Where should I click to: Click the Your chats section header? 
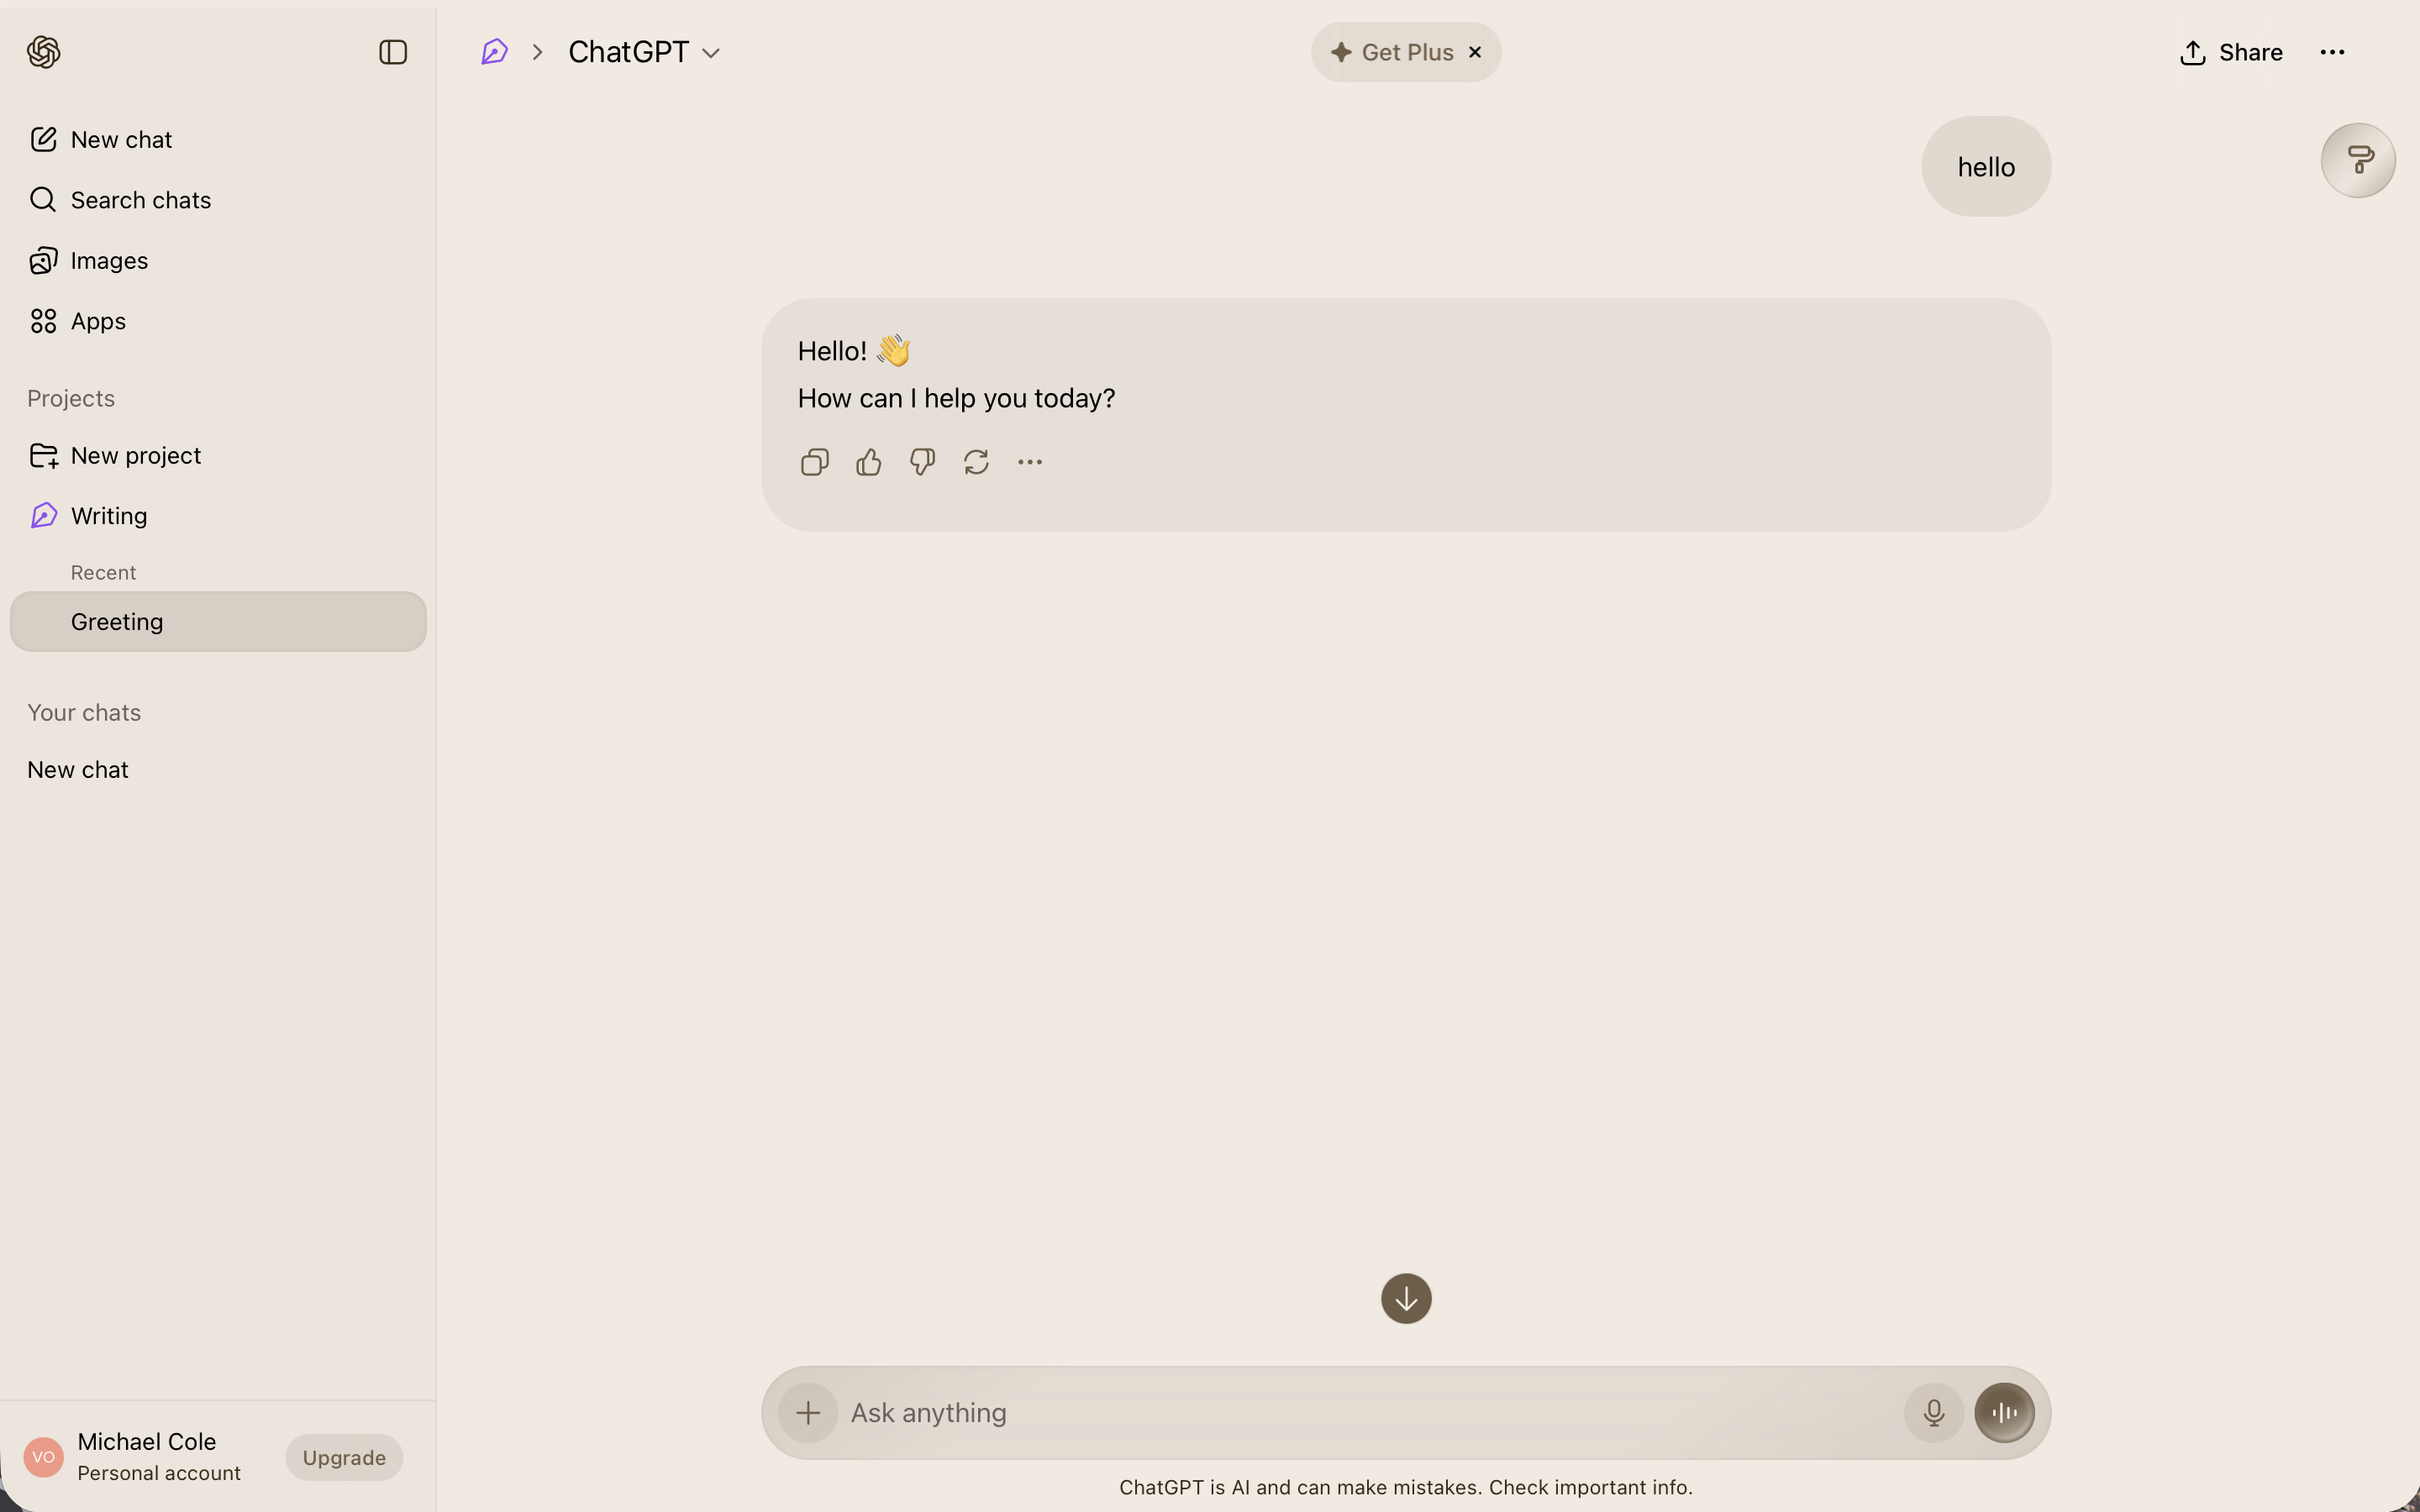[x=84, y=712]
